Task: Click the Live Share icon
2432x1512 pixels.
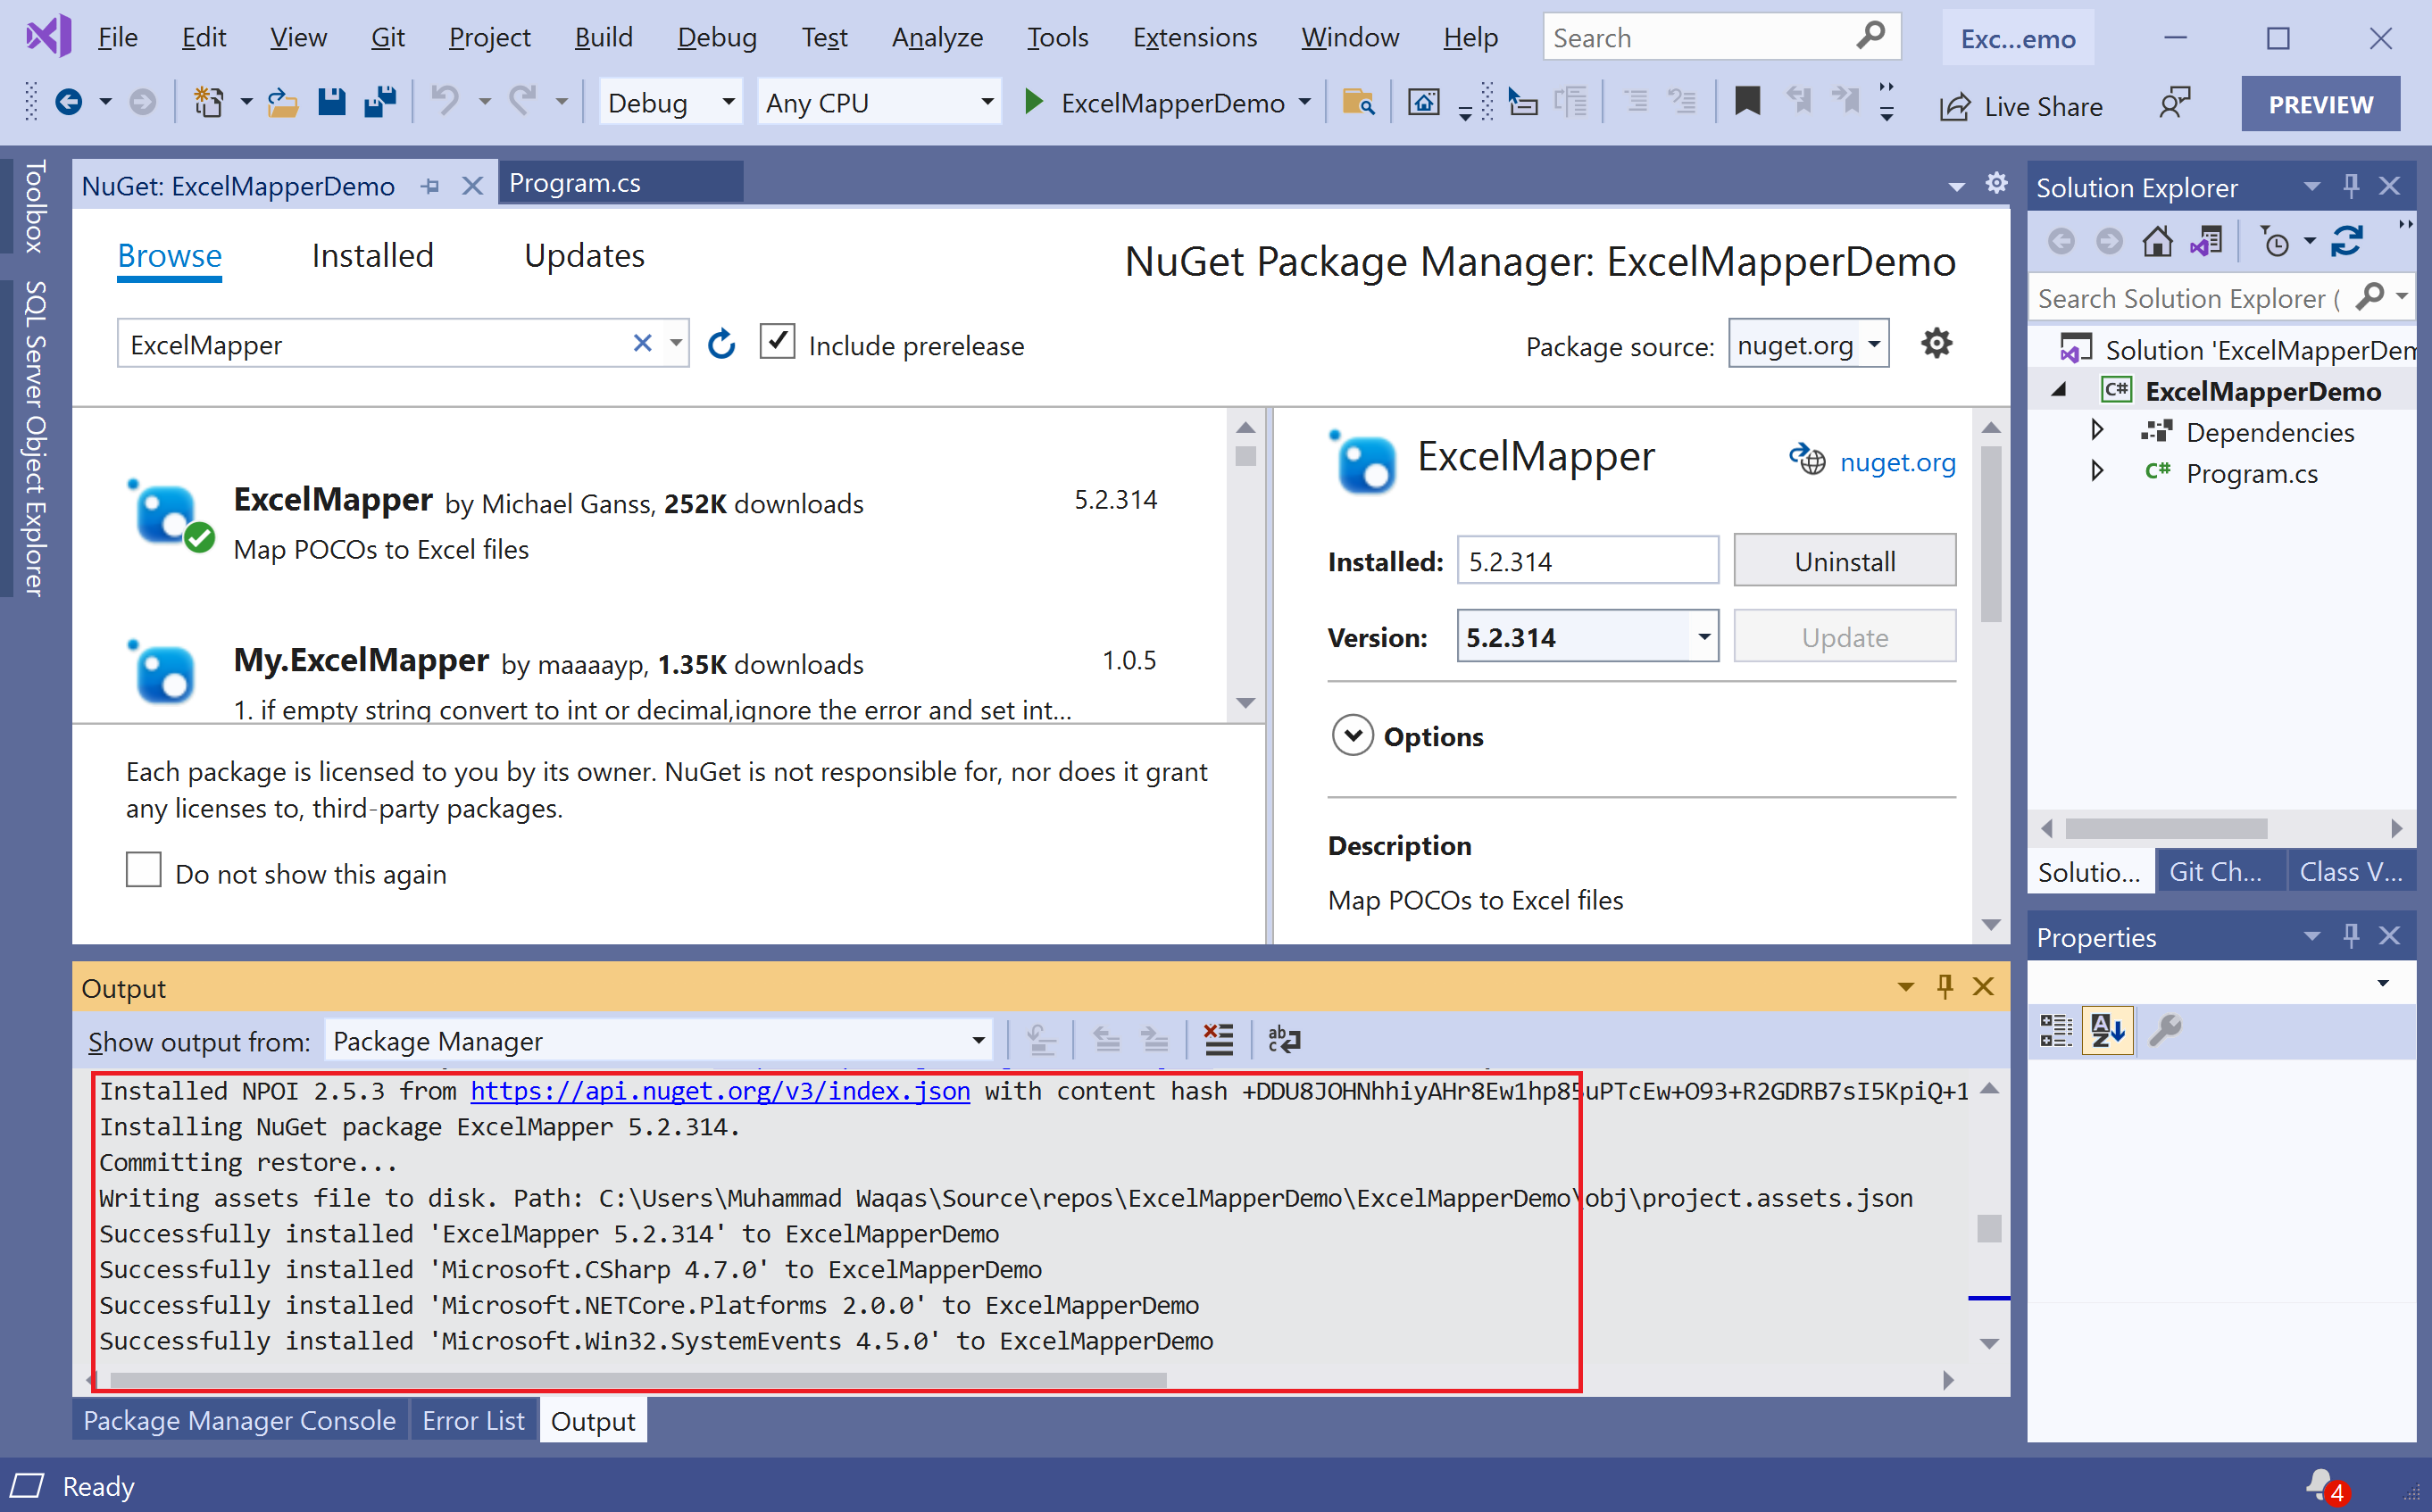Action: [1955, 106]
